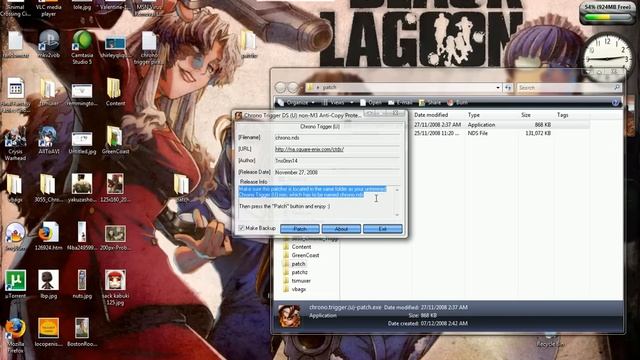Image resolution: width=640 pixels, height=360 pixels.
Task: Toggle the Make Backup checkbox
Action: [x=241, y=228]
